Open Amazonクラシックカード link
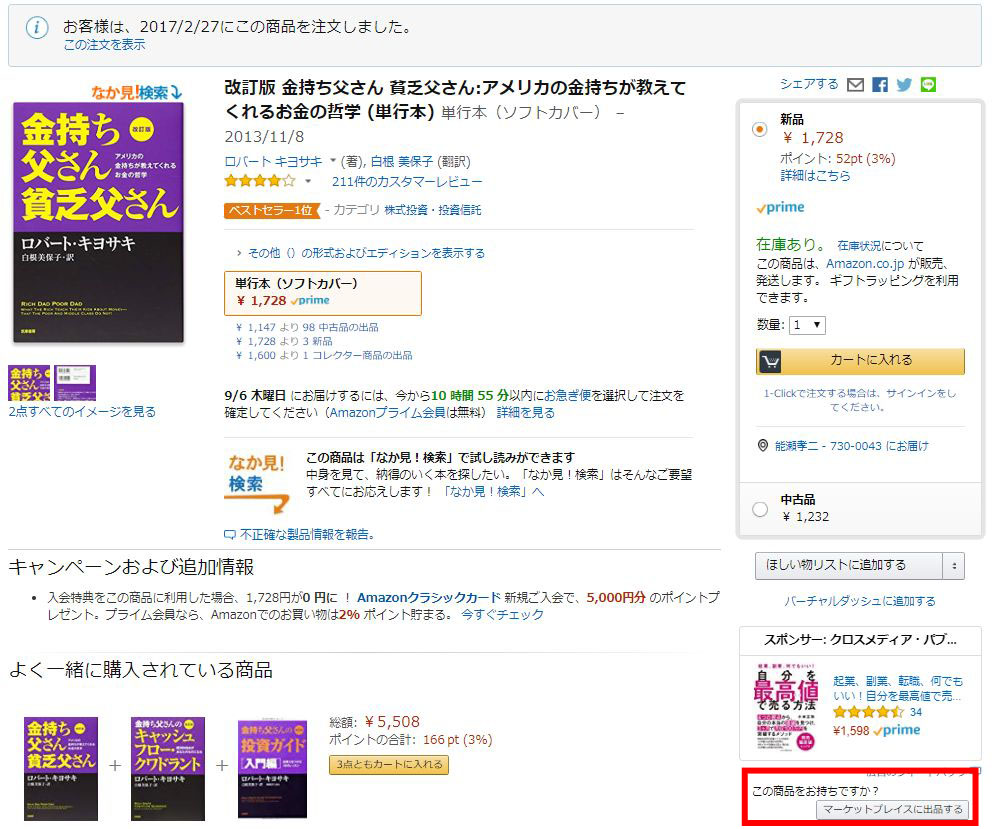 429,597
